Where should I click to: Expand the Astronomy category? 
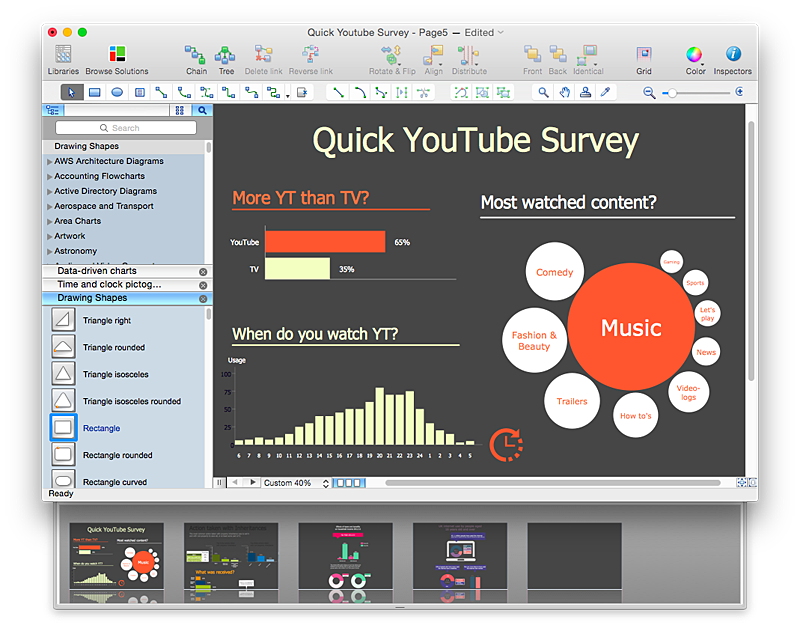[49, 252]
